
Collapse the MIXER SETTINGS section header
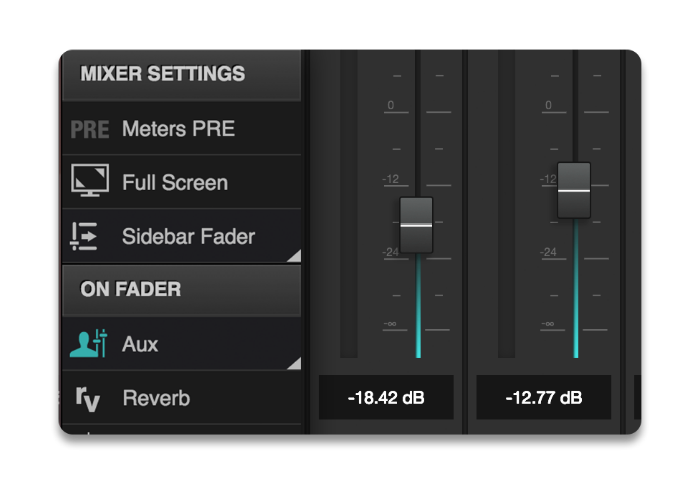[x=181, y=74]
